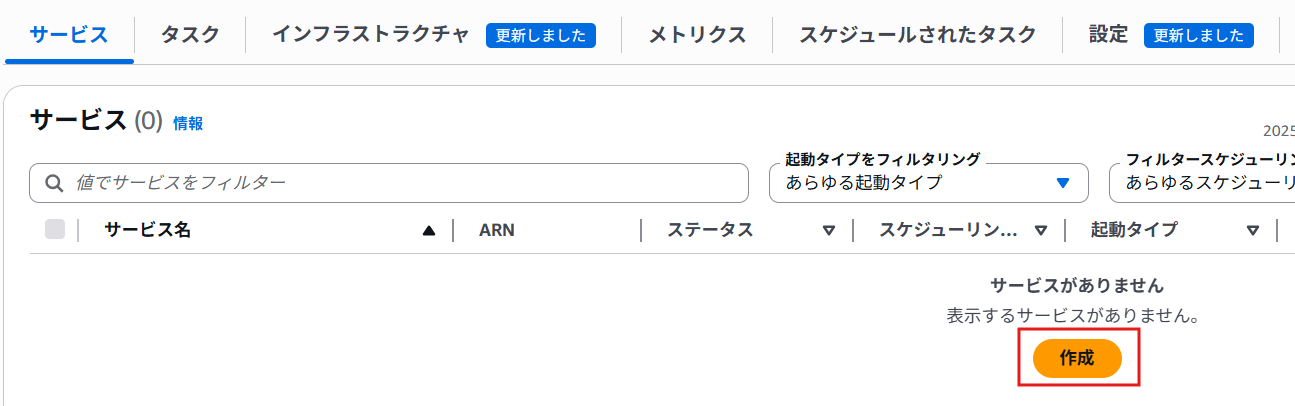Select the メトリクス tab
This screenshot has width=1295, height=406.
pos(697,35)
